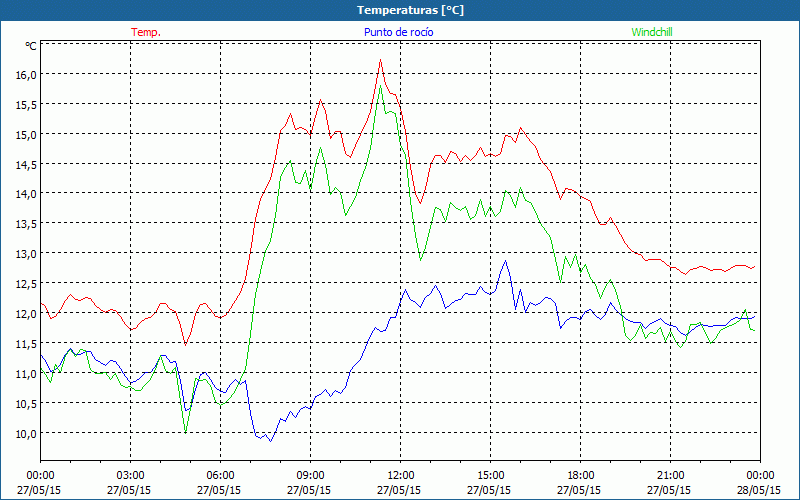Click the 18:00 27/05/15 time label
The height and width of the screenshot is (500, 800).
click(579, 483)
